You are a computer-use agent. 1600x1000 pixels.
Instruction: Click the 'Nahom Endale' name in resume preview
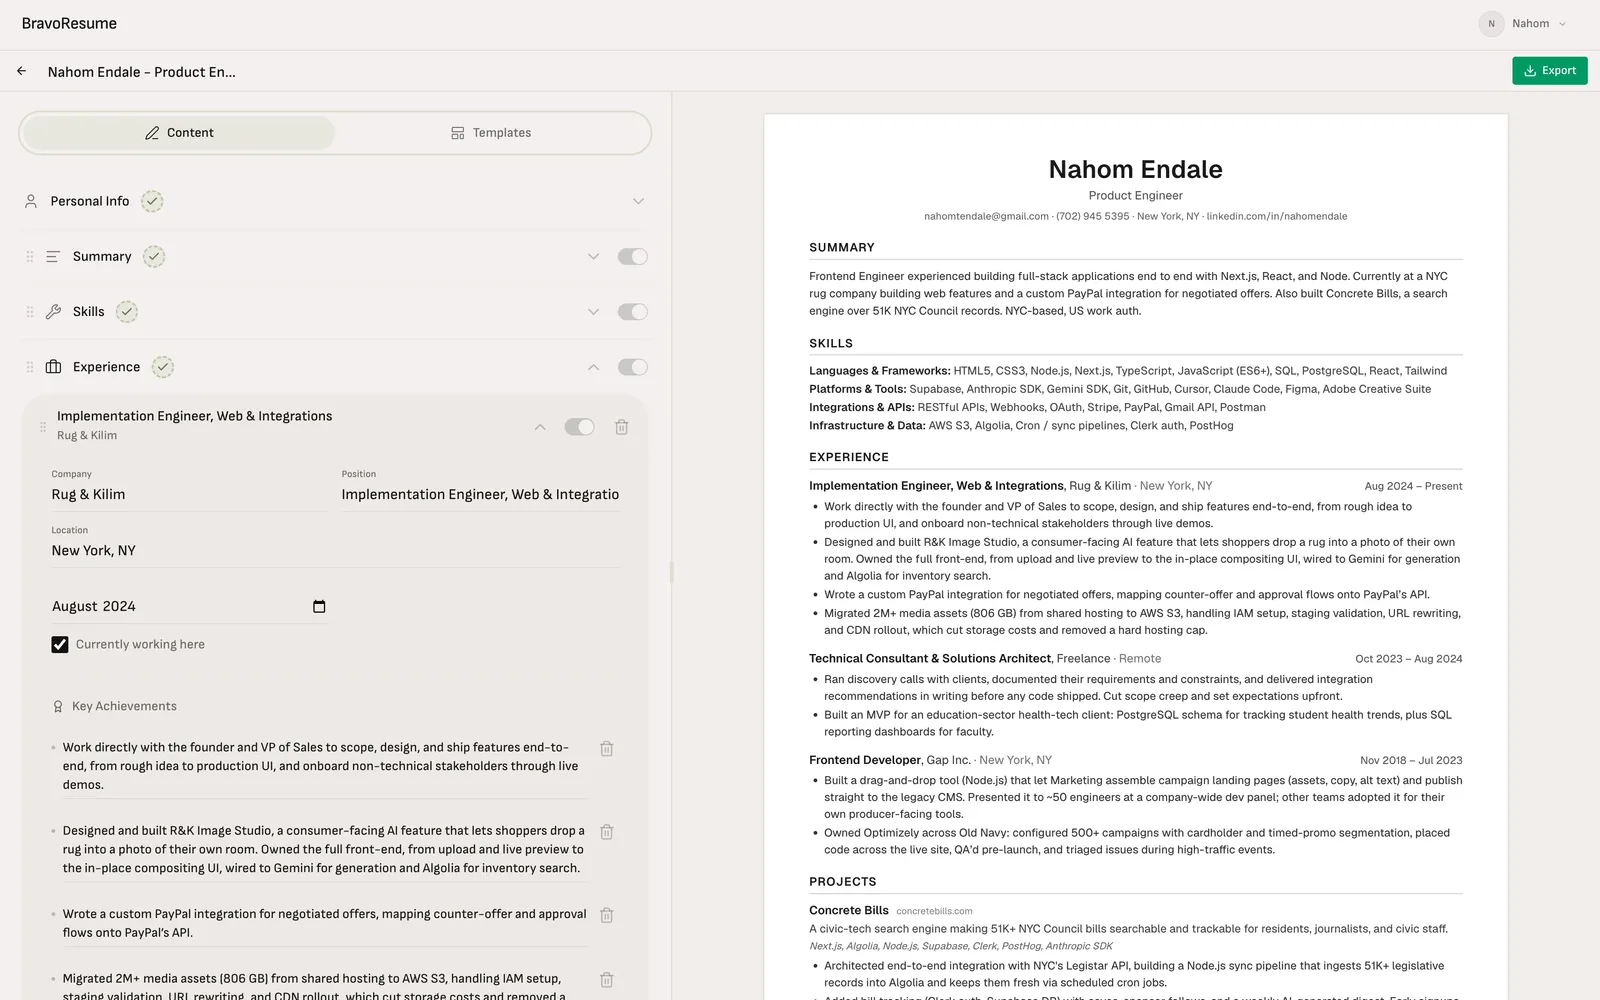click(x=1135, y=169)
